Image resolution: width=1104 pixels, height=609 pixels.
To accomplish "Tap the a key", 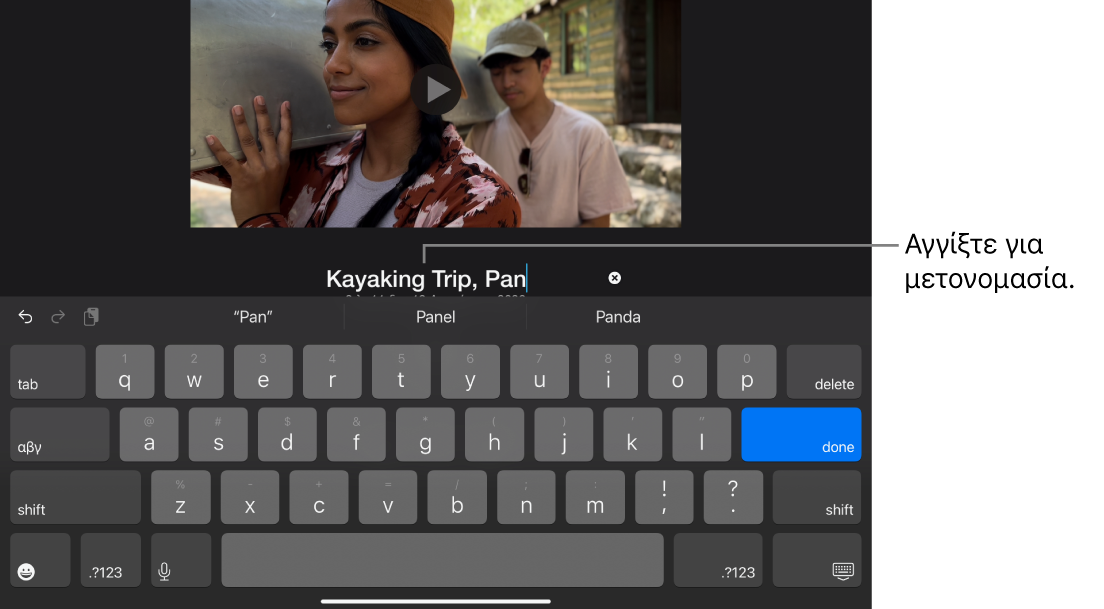I will 149,434.
